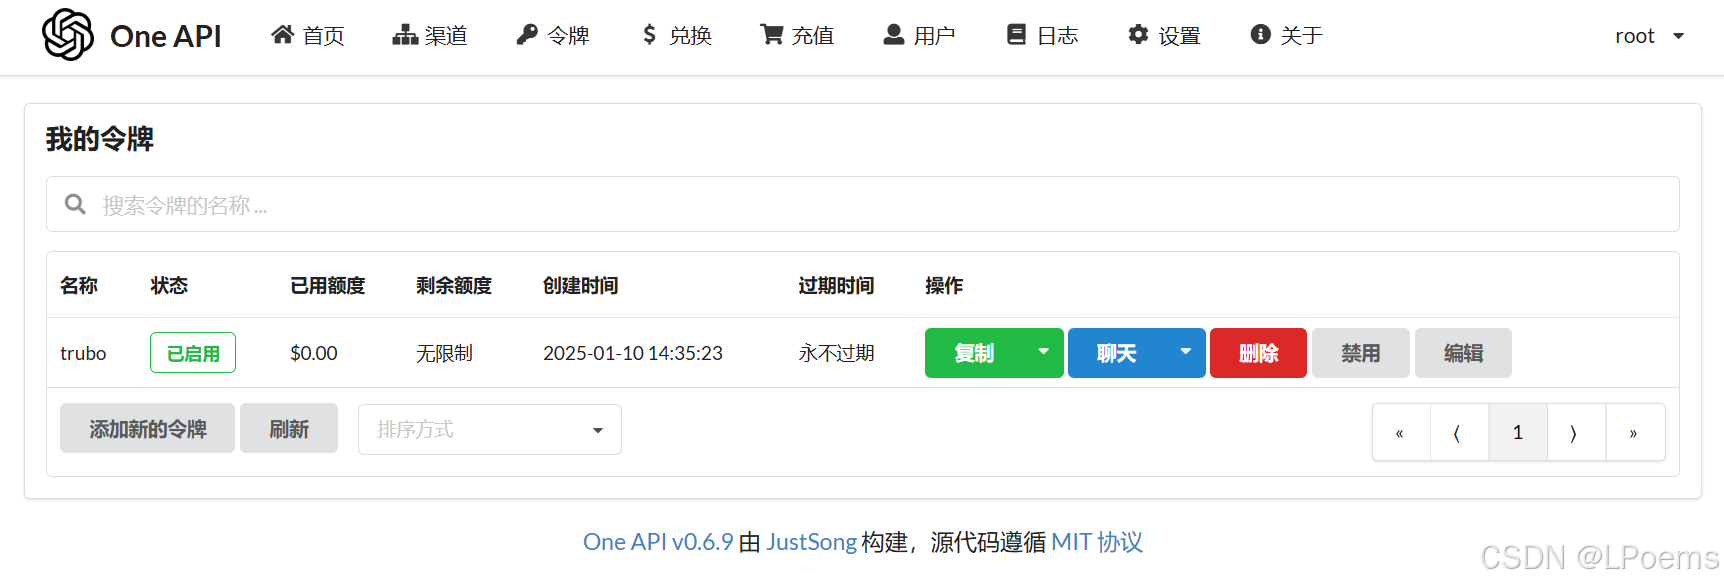The height and width of the screenshot is (587, 1724).
Task: Click the 状态 column header
Action: coord(169,286)
